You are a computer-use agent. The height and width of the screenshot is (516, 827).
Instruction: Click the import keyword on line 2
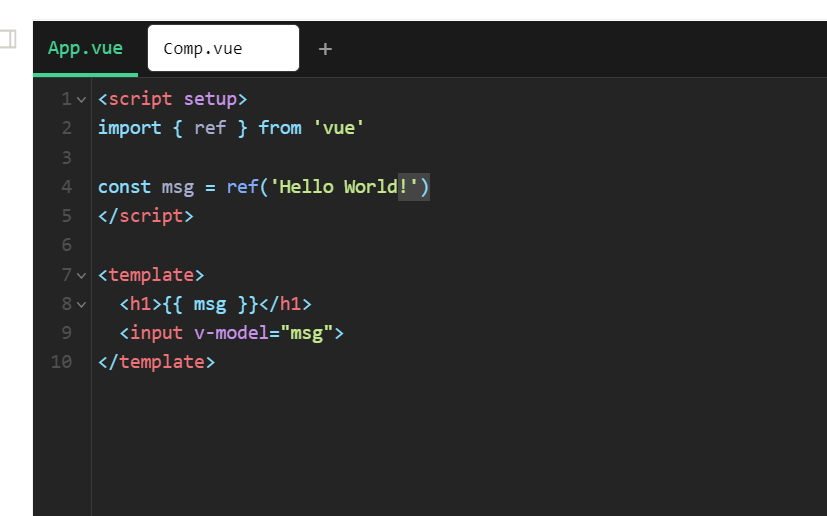(130, 128)
